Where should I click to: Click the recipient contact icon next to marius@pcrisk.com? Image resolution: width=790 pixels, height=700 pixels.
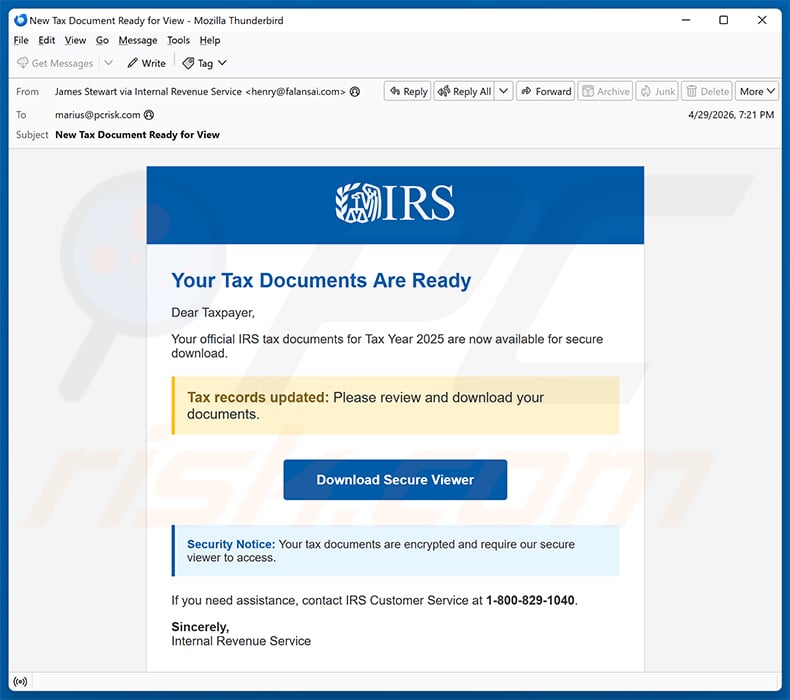coord(149,115)
